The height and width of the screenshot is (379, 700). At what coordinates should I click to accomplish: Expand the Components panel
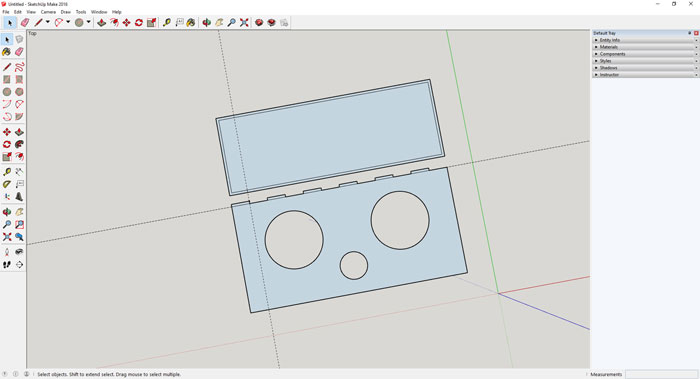(x=645, y=54)
